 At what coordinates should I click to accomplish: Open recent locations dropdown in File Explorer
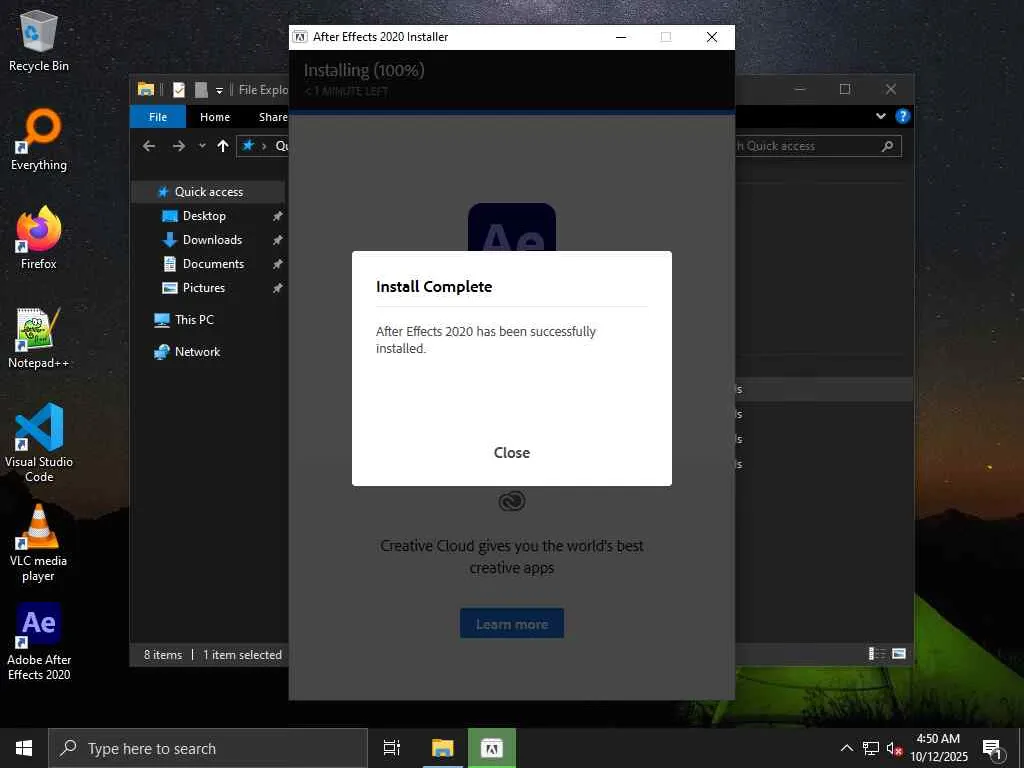tap(202, 146)
